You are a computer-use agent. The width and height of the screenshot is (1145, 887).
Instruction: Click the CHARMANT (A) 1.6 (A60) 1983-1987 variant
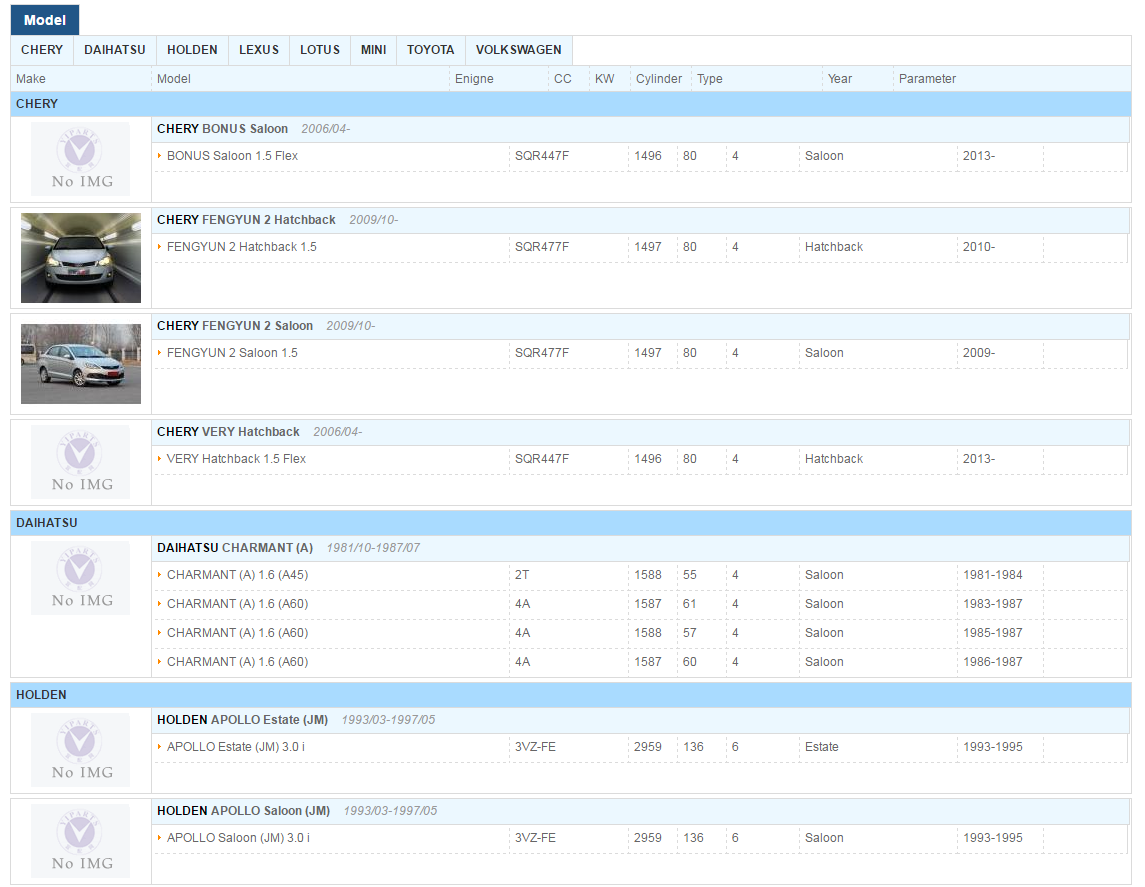coord(237,604)
